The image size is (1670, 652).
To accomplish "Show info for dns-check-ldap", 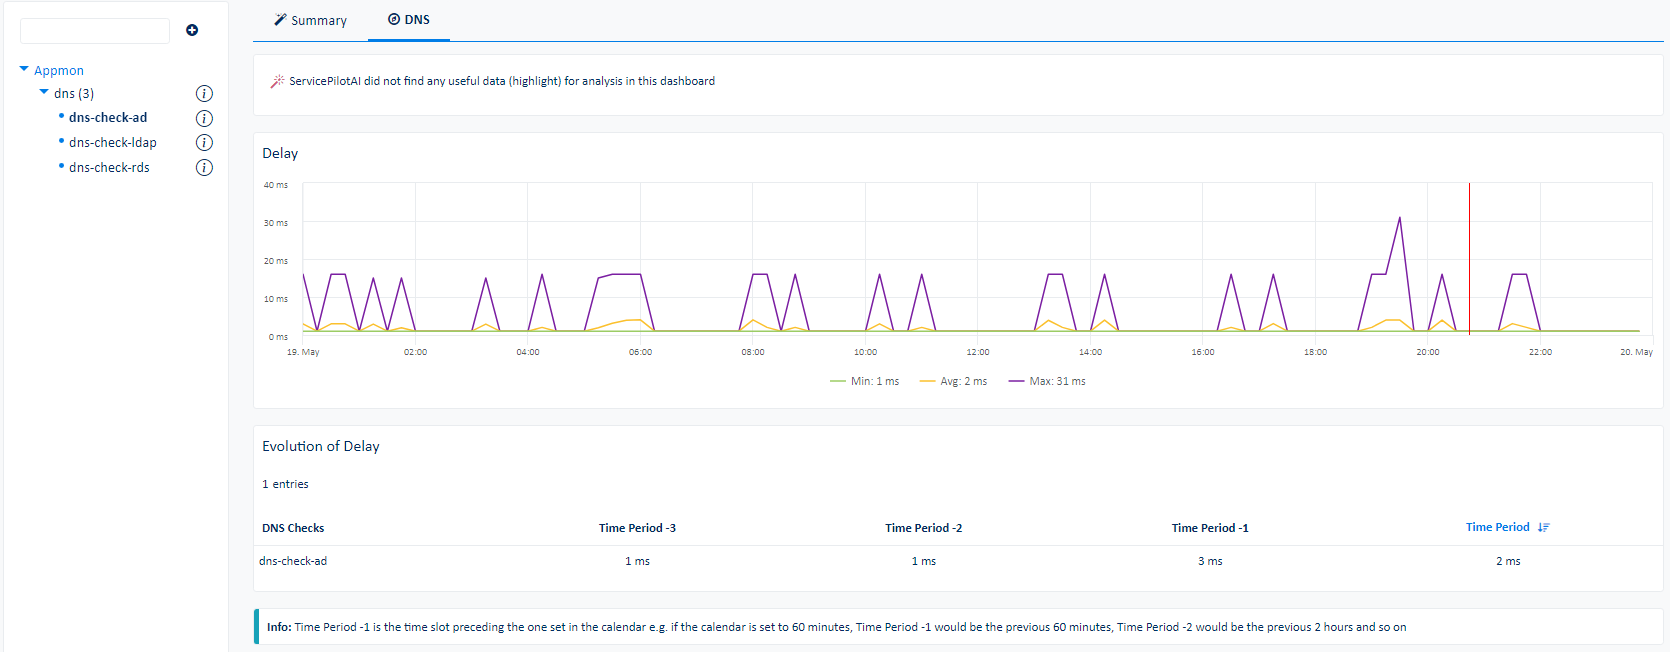I will click(204, 143).
